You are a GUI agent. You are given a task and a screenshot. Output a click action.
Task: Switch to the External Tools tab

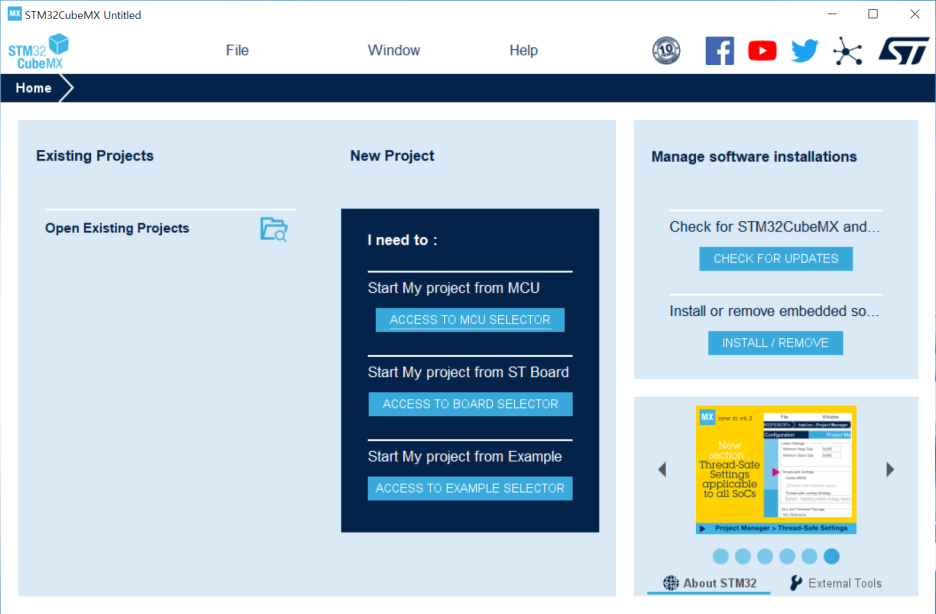[835, 583]
